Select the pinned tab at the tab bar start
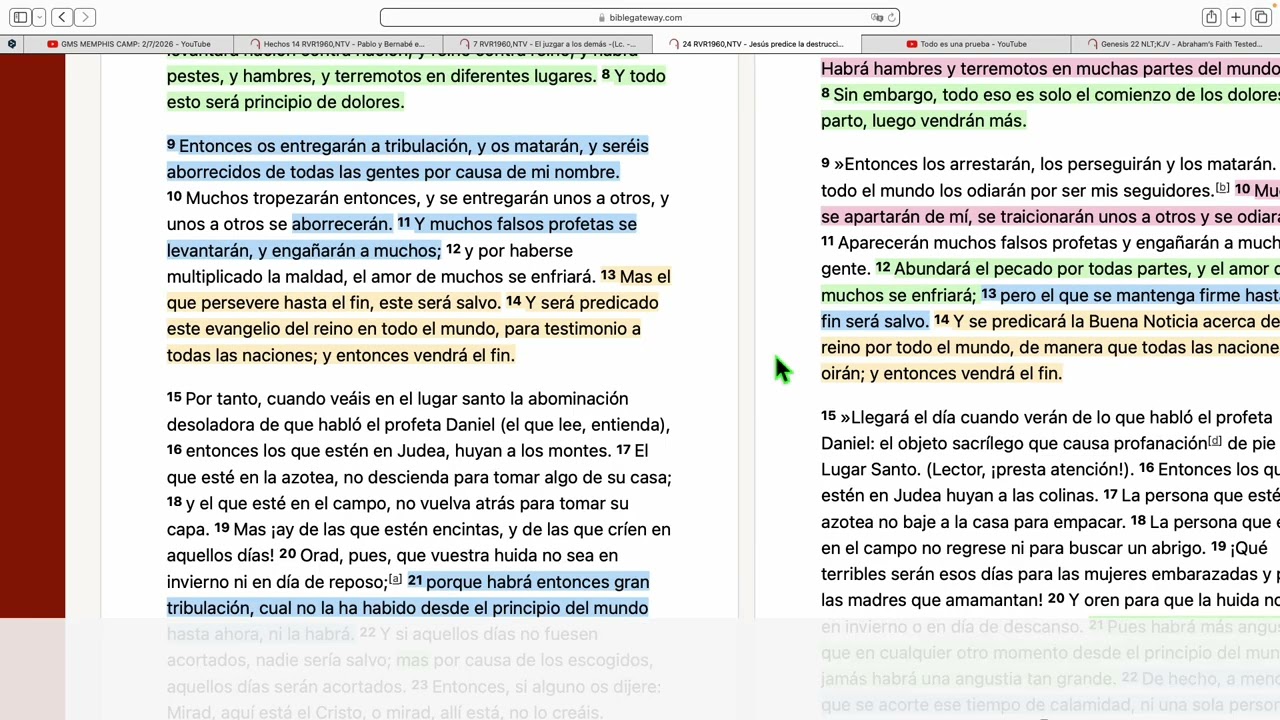The image size is (1280, 720). point(11,44)
